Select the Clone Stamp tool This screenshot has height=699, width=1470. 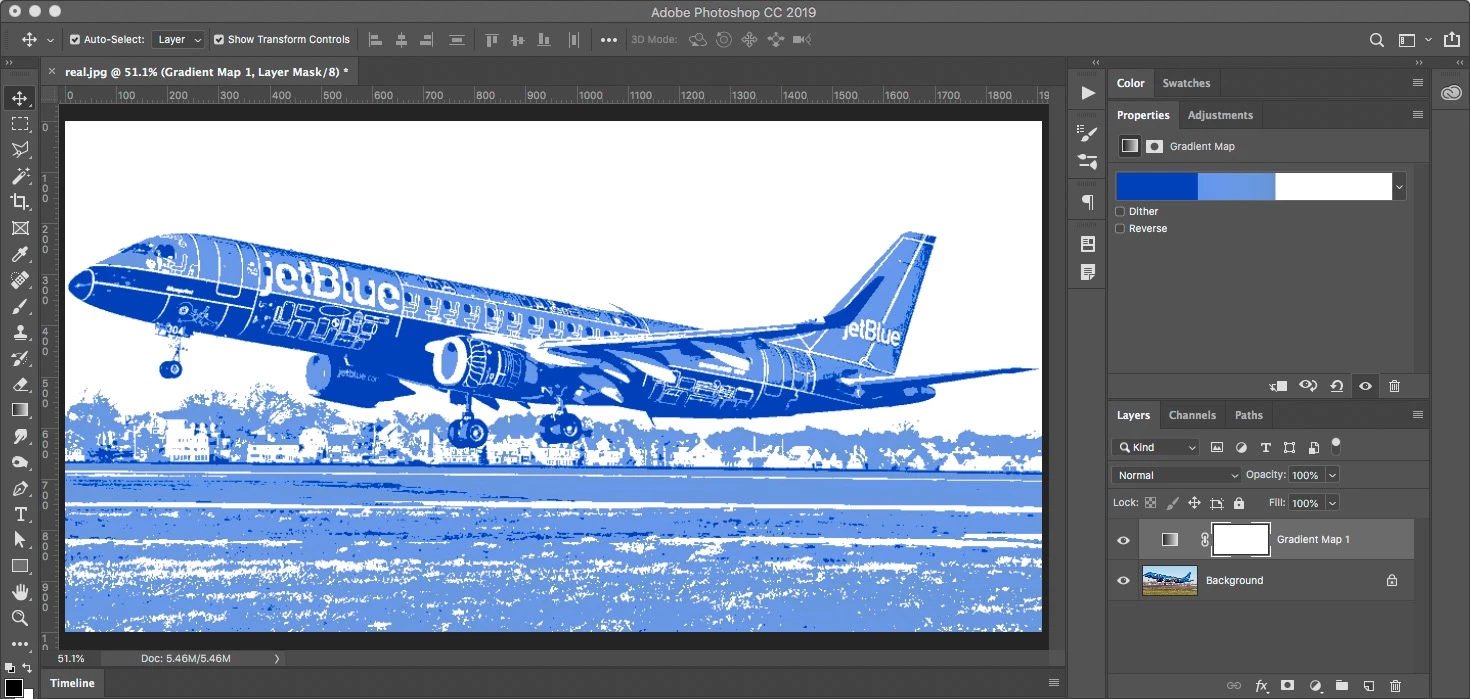20,332
